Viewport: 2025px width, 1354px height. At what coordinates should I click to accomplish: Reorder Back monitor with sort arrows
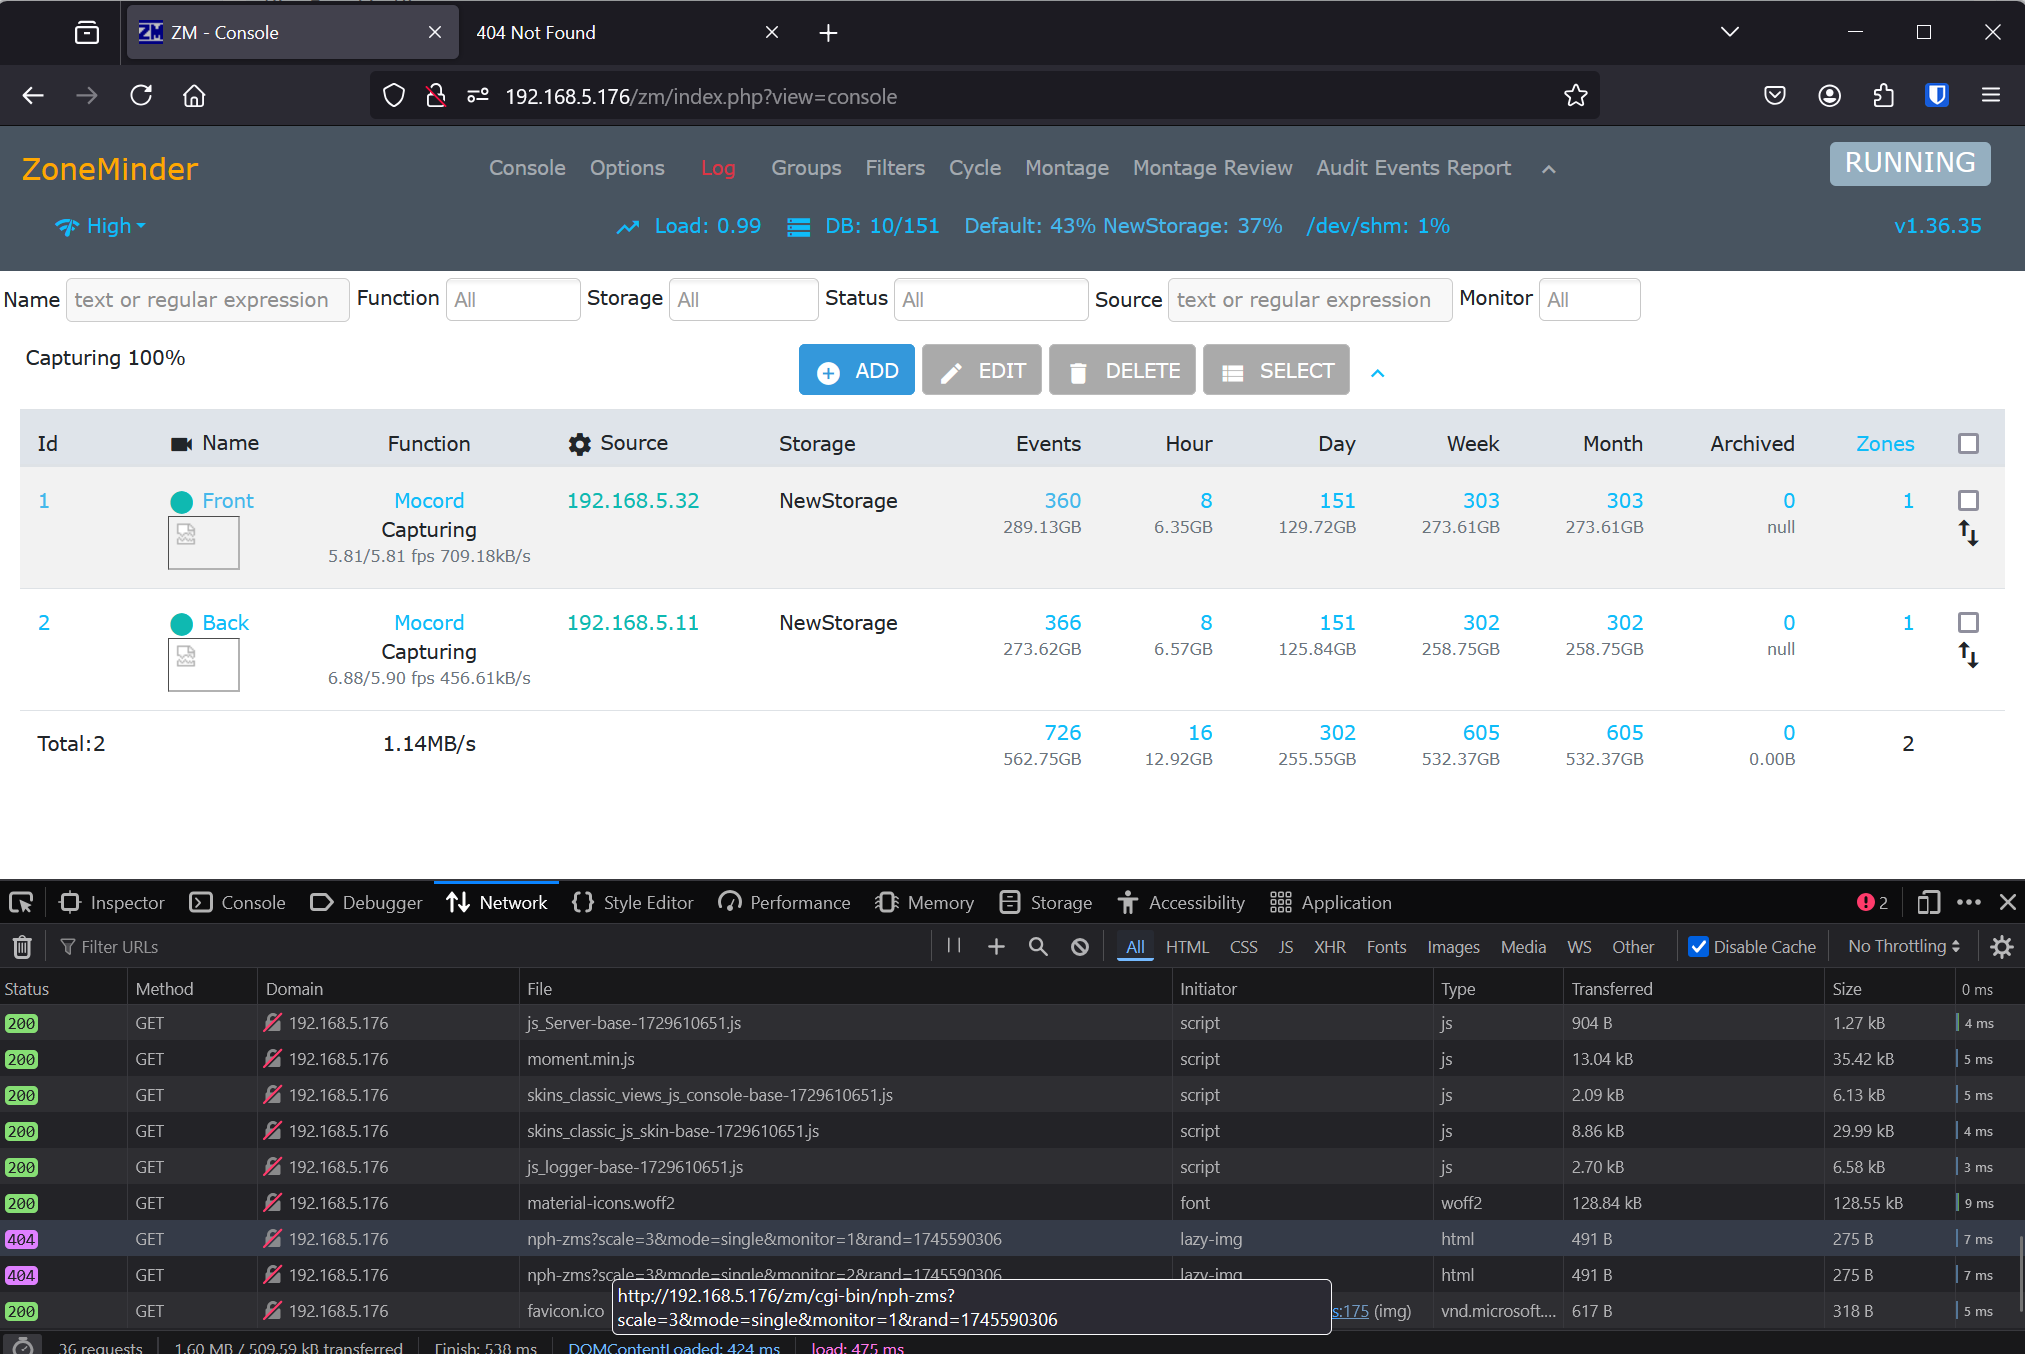coord(1968,655)
